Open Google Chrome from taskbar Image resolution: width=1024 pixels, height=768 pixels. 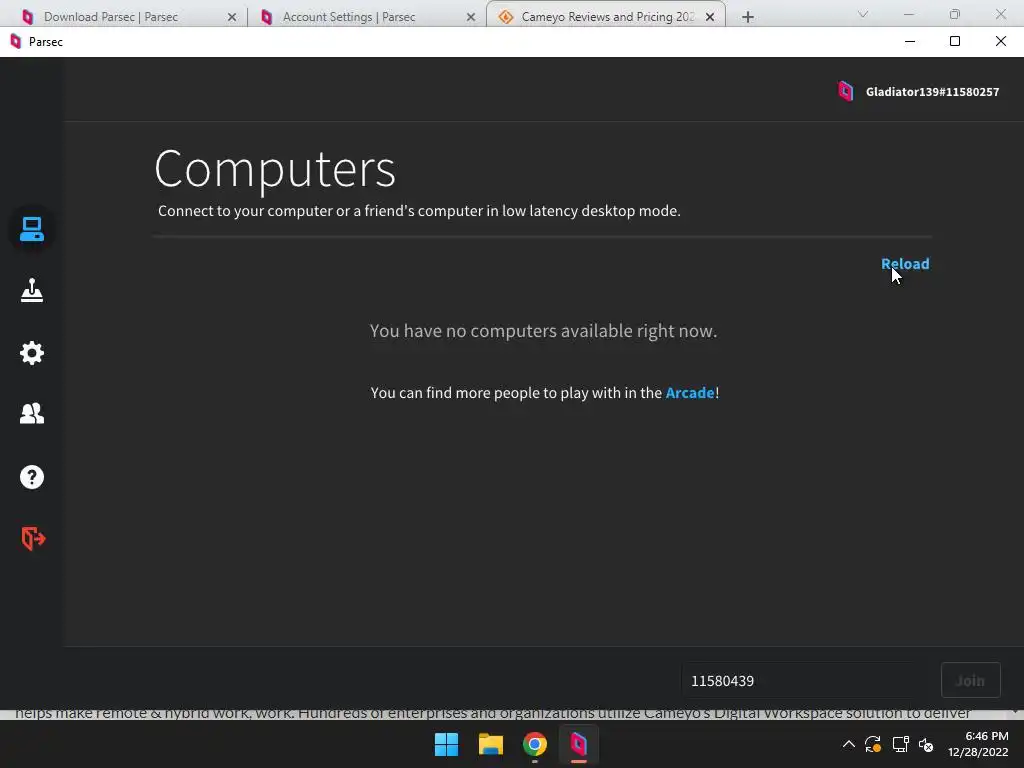pos(534,744)
